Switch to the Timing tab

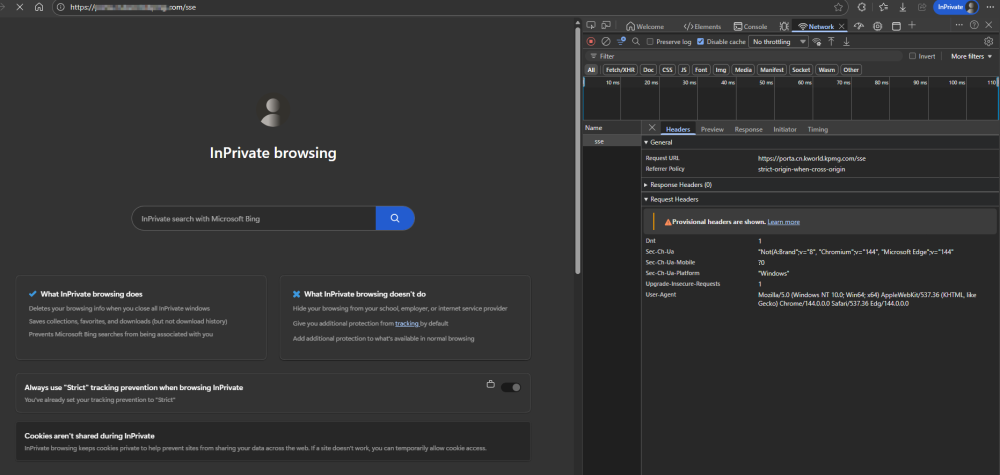pyautogui.click(x=817, y=129)
